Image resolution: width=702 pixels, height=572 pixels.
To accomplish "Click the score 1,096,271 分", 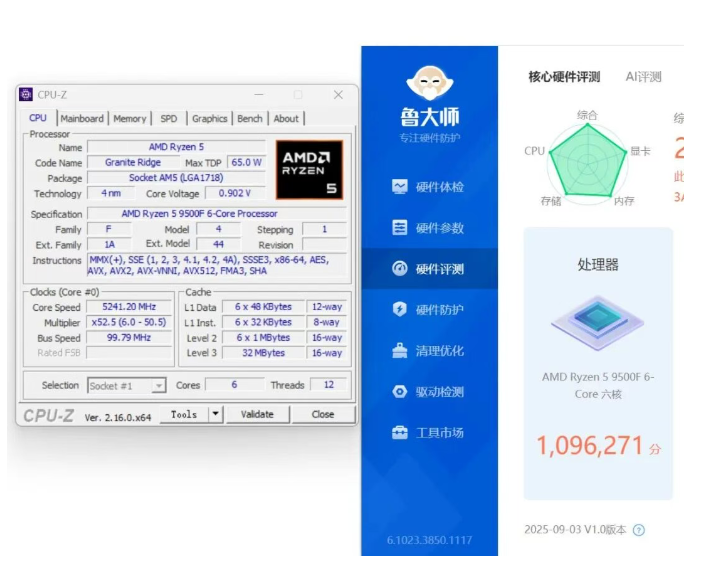I will 598,446.
